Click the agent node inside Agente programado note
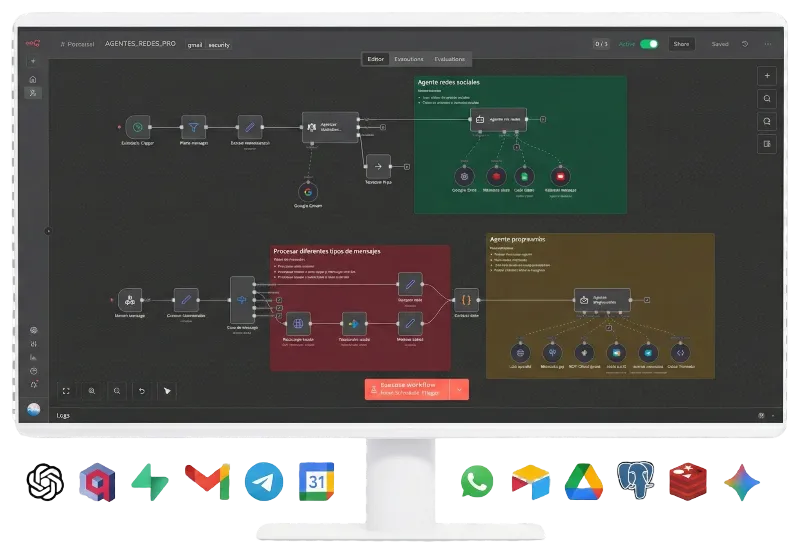The height and width of the screenshot is (556, 796). point(602,300)
